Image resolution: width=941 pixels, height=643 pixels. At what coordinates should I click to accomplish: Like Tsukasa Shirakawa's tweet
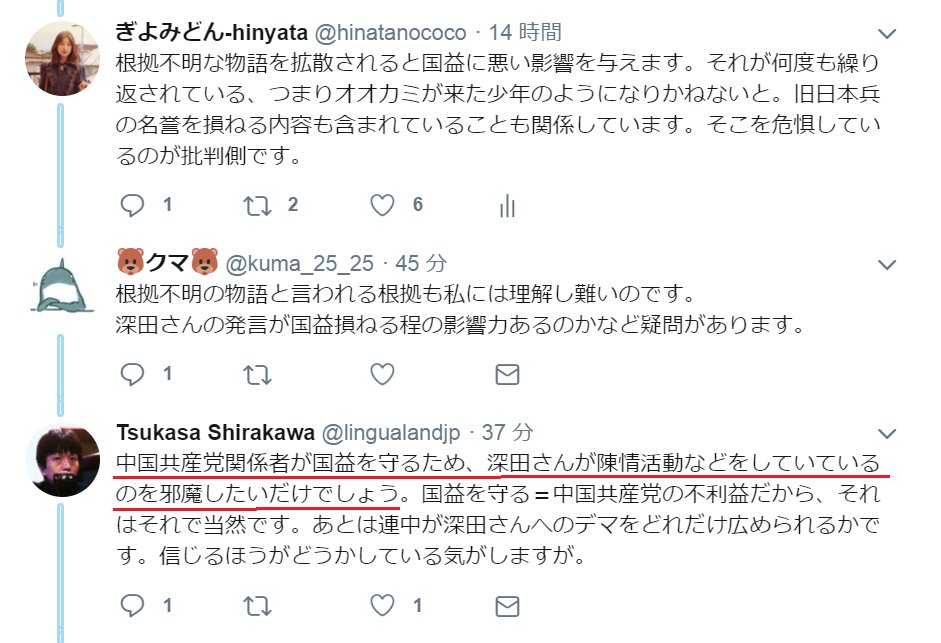pos(382,605)
